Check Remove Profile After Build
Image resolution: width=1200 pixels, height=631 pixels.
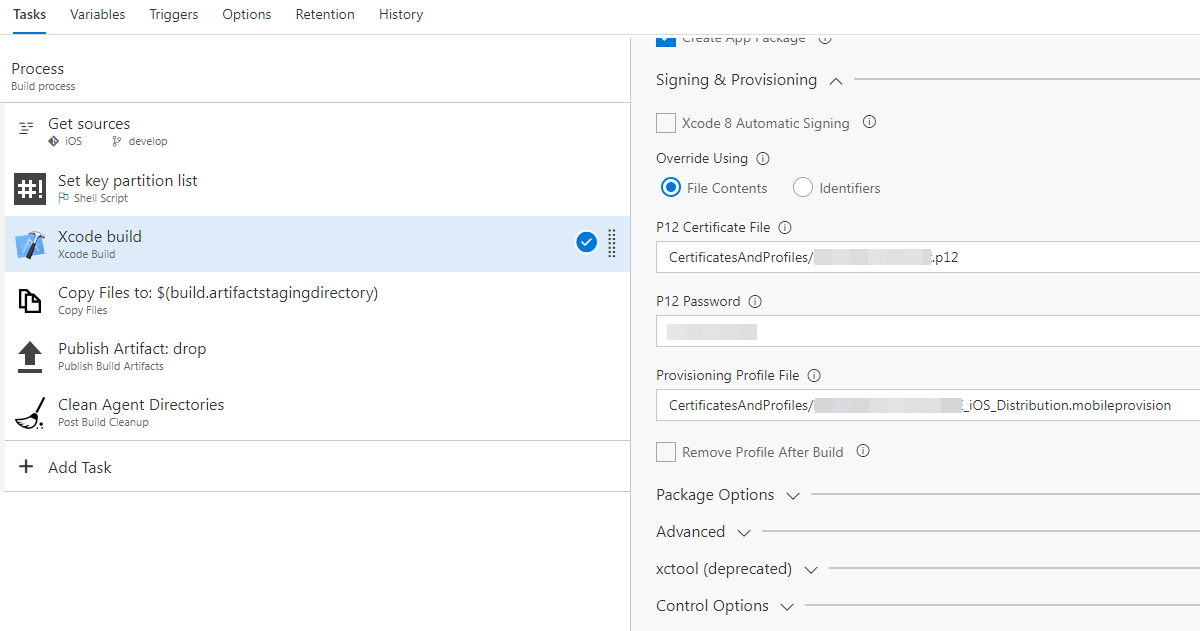[x=666, y=452]
